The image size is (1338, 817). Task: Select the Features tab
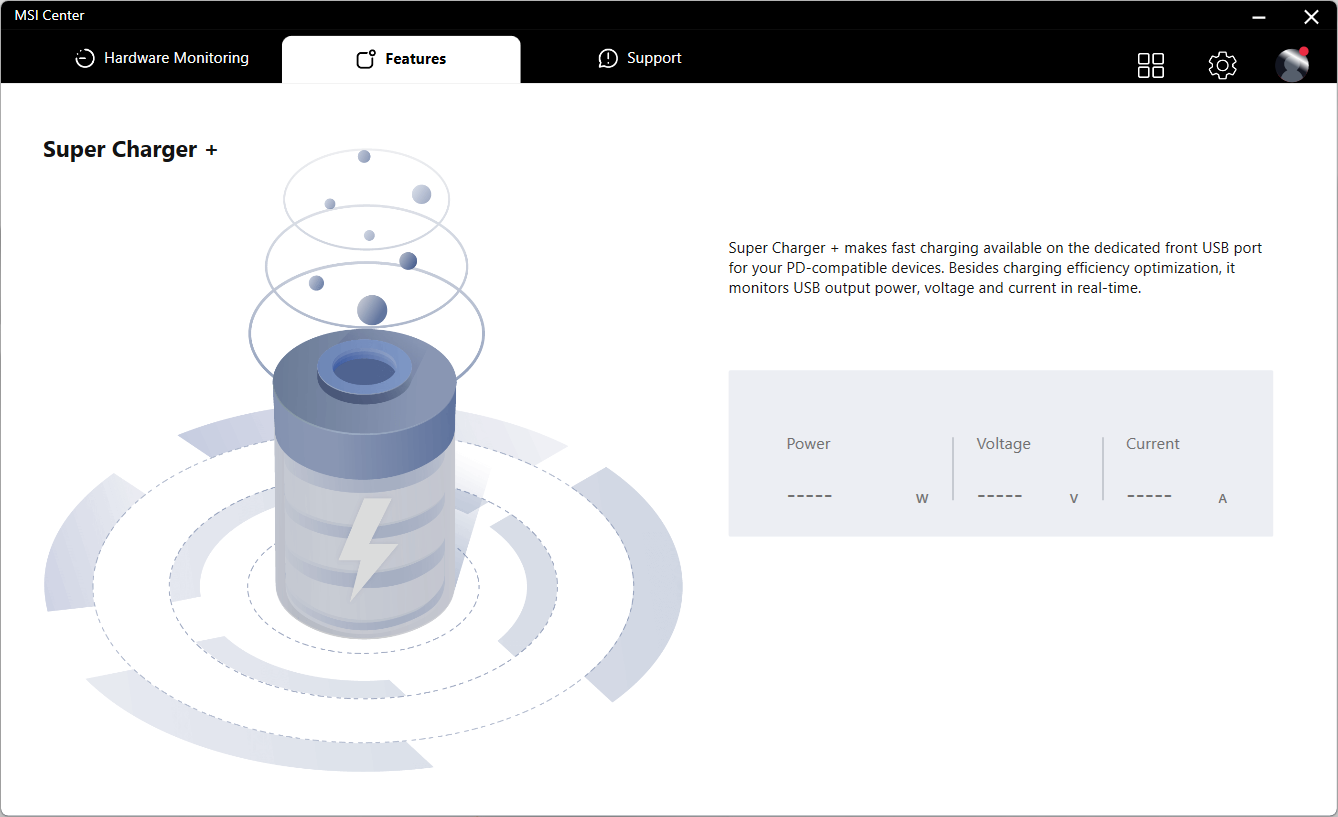coord(401,59)
